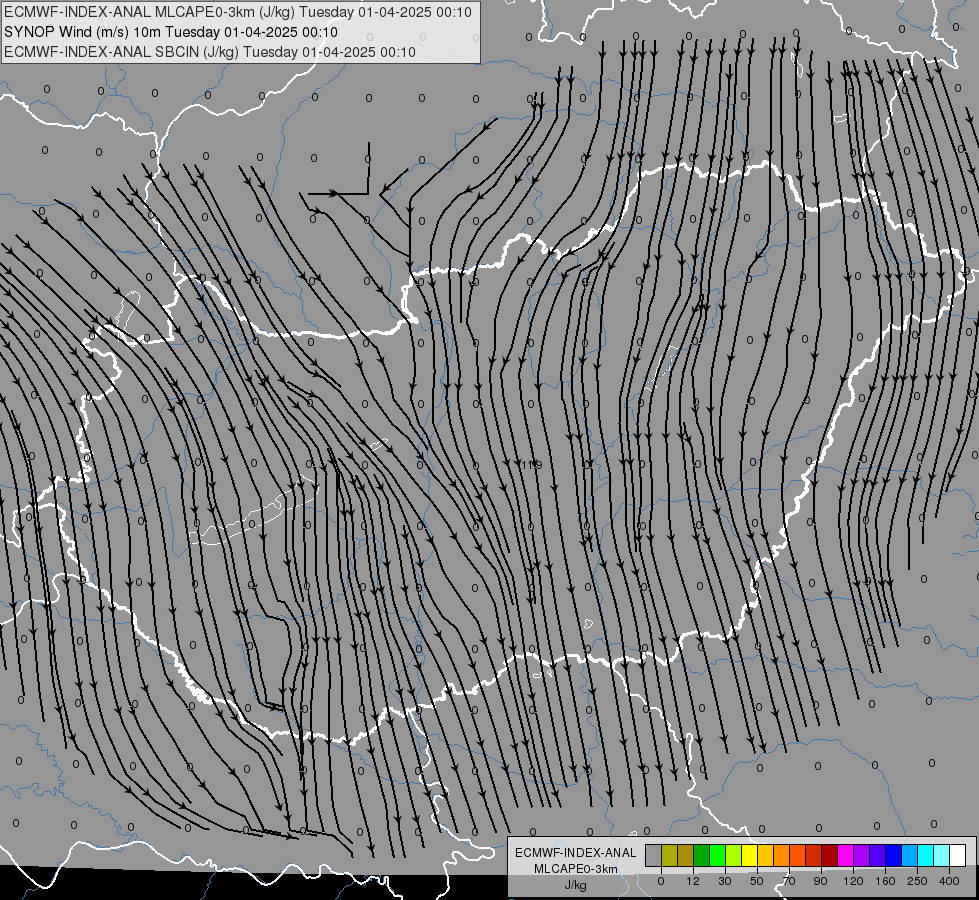Click the magenta legend swatch
The image size is (979, 900).
[845, 855]
